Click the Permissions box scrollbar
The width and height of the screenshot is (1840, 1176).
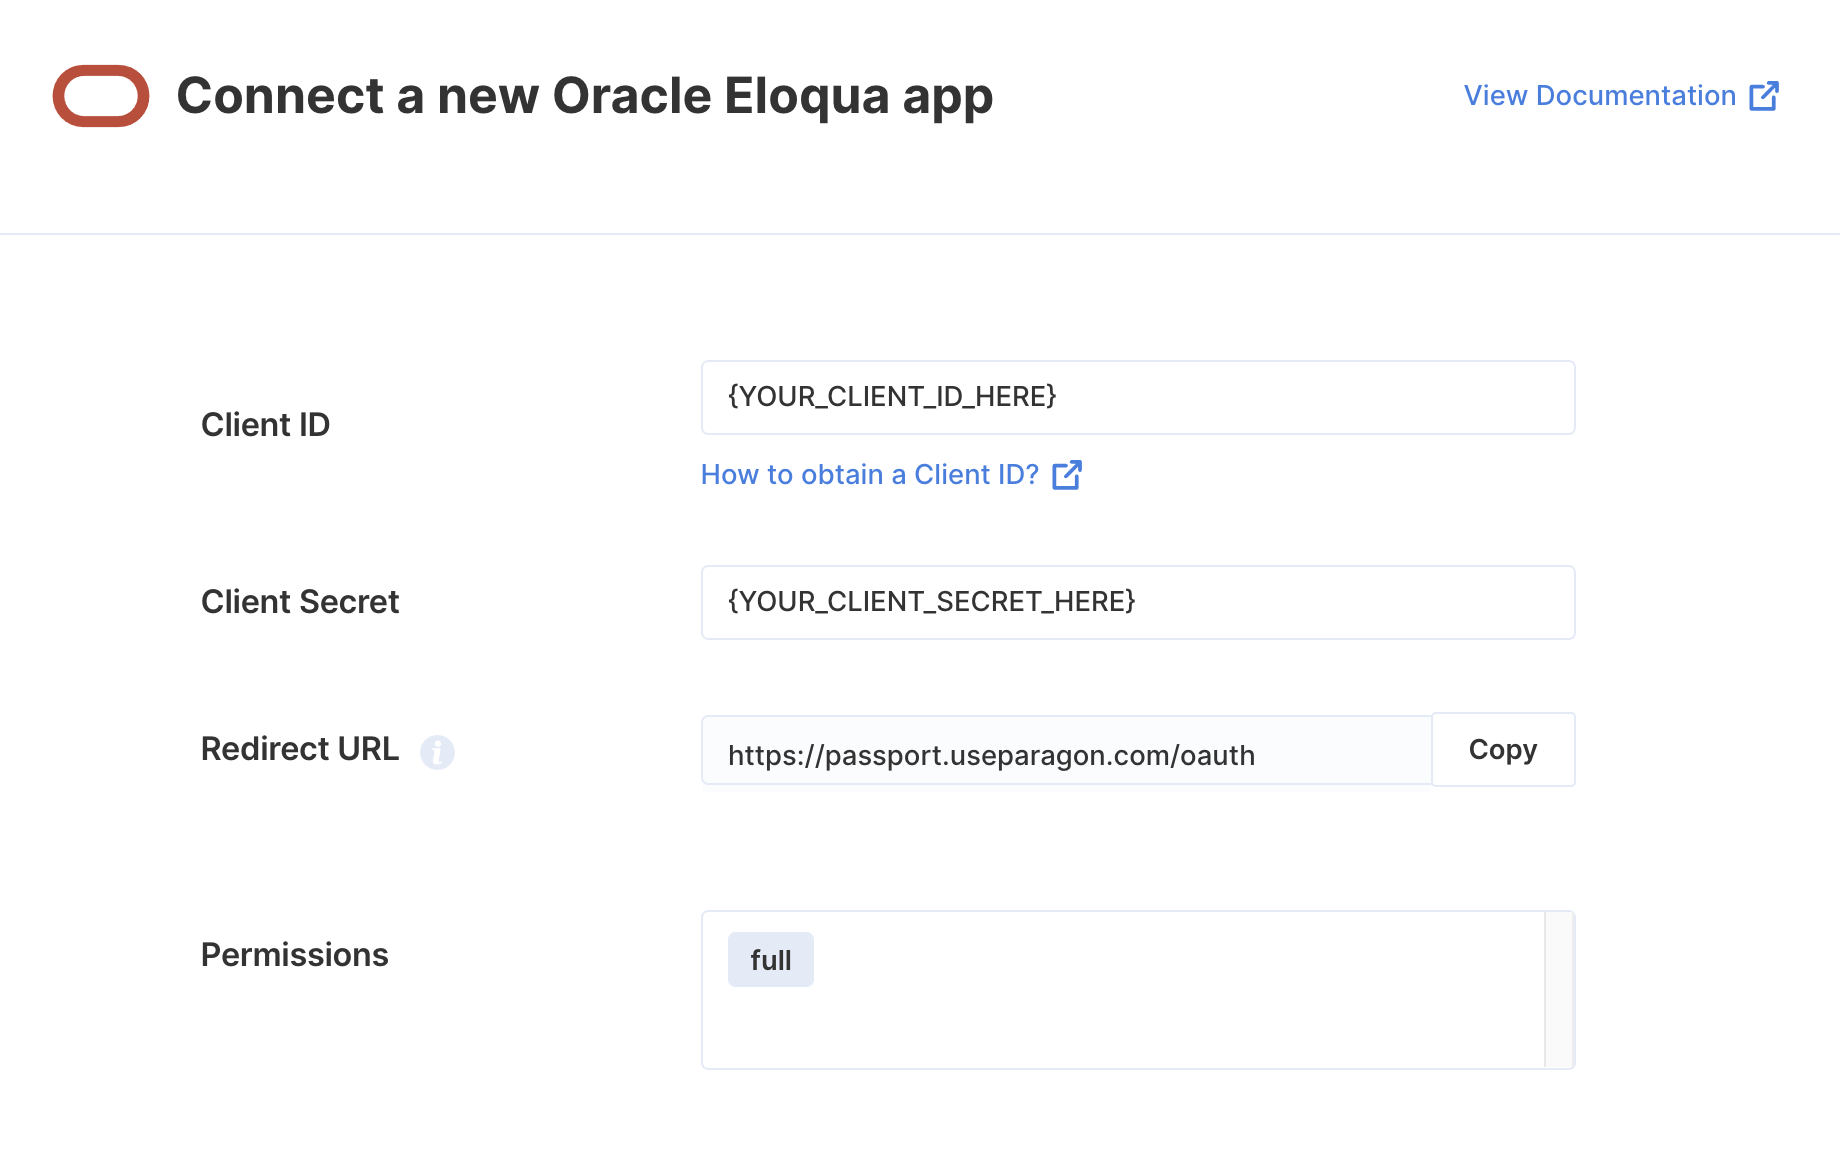click(x=1559, y=990)
